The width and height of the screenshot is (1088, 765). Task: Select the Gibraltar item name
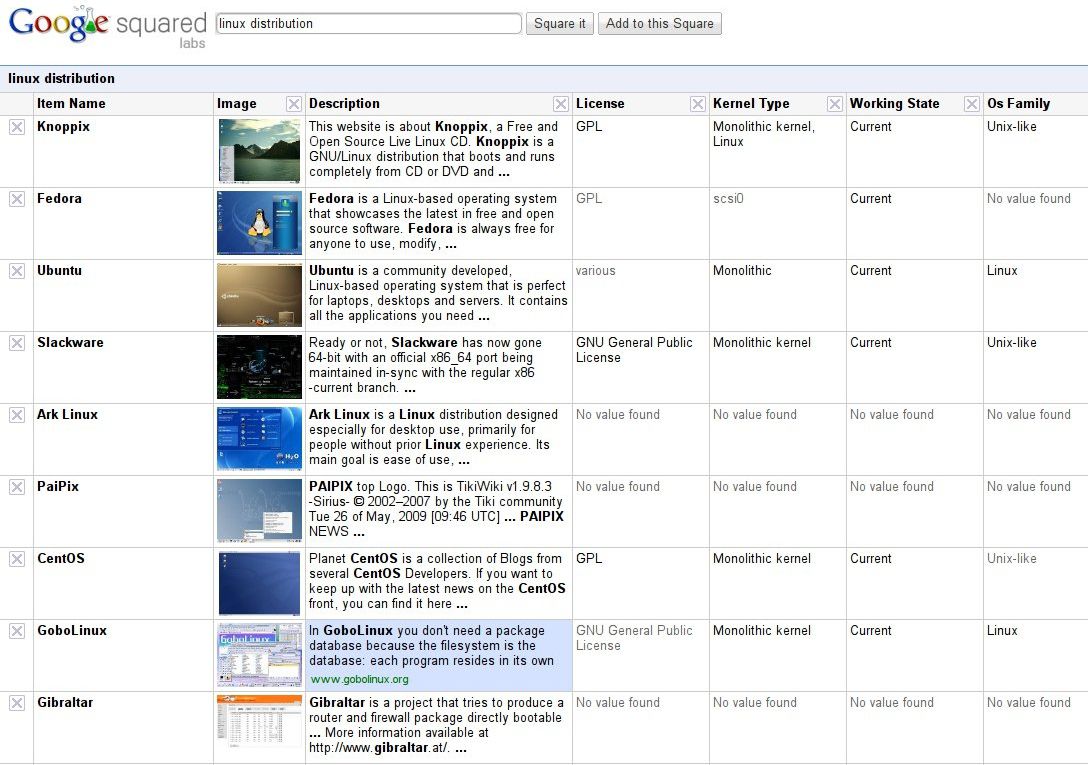[65, 703]
